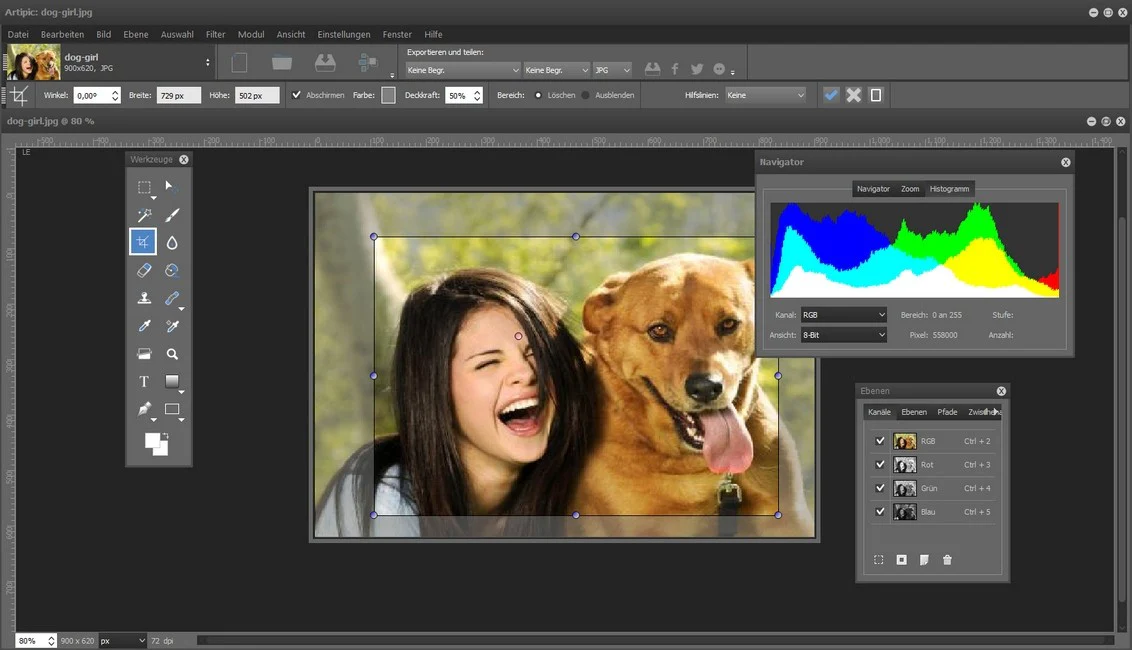Open the Filter menu
The width and height of the screenshot is (1132, 650).
click(215, 34)
